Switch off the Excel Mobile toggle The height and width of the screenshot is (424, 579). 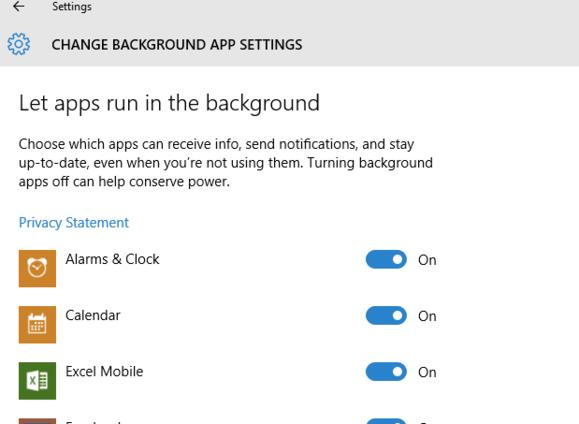point(386,372)
